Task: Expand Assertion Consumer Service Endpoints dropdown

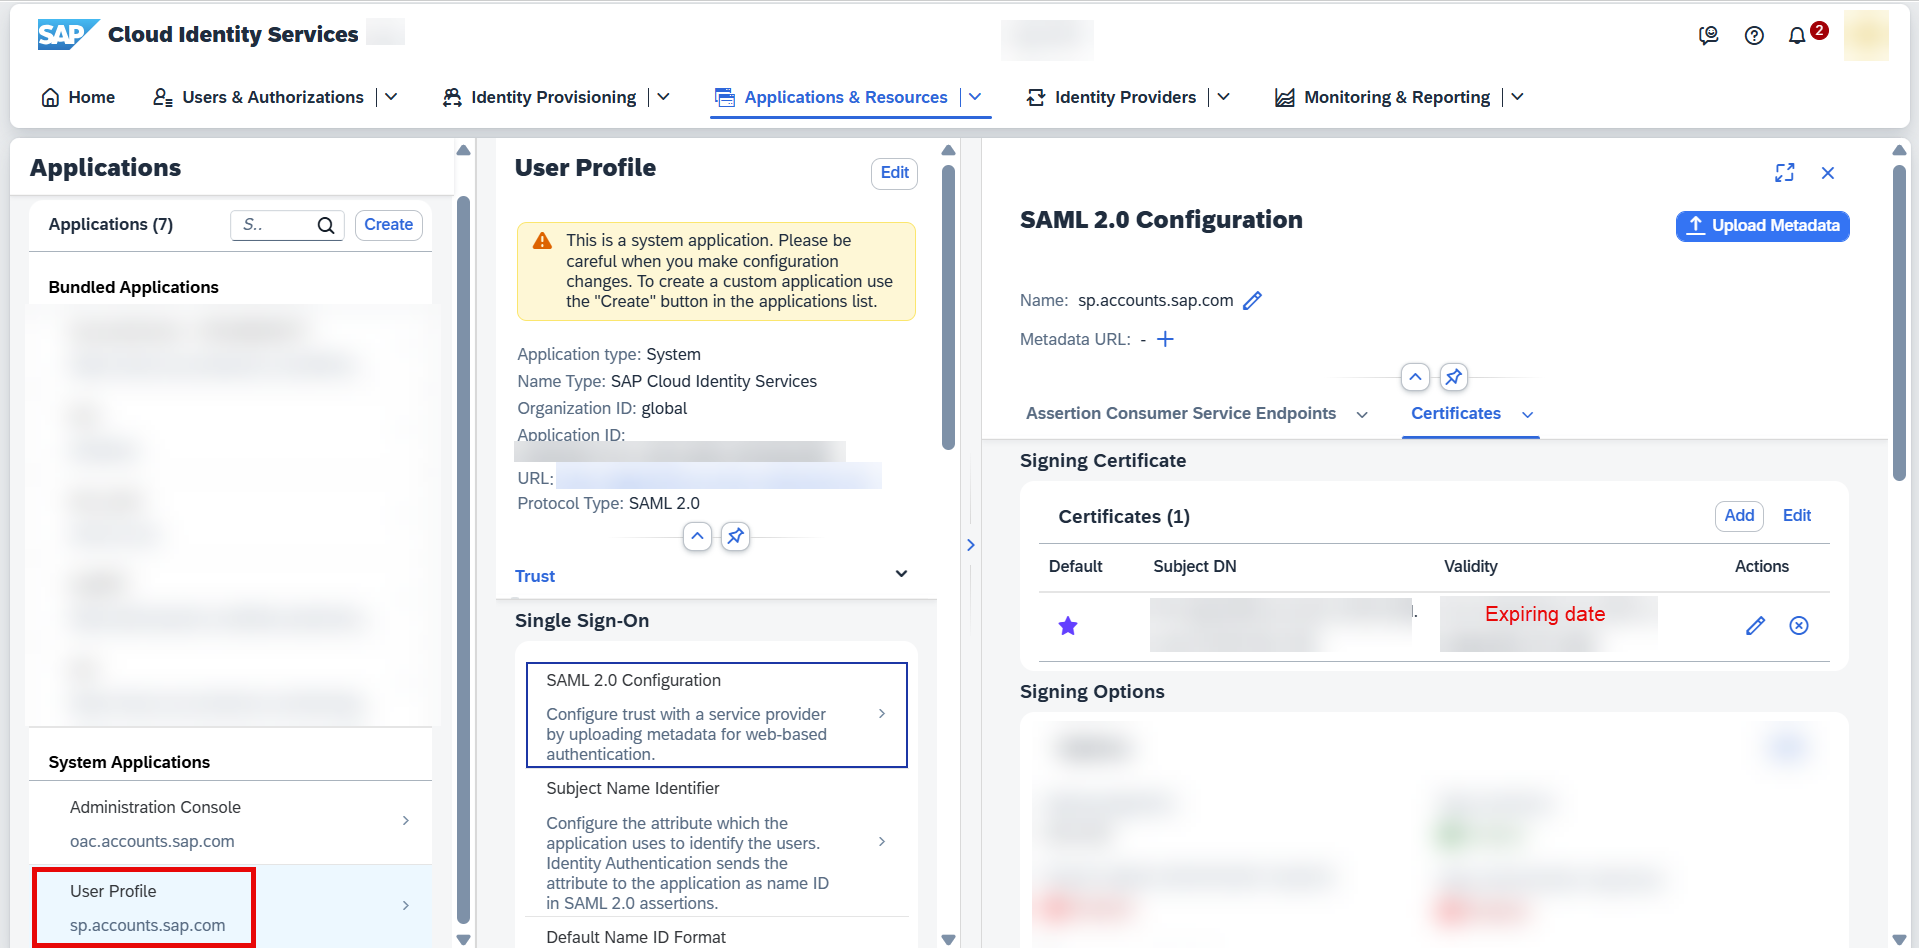Action: coord(1362,415)
